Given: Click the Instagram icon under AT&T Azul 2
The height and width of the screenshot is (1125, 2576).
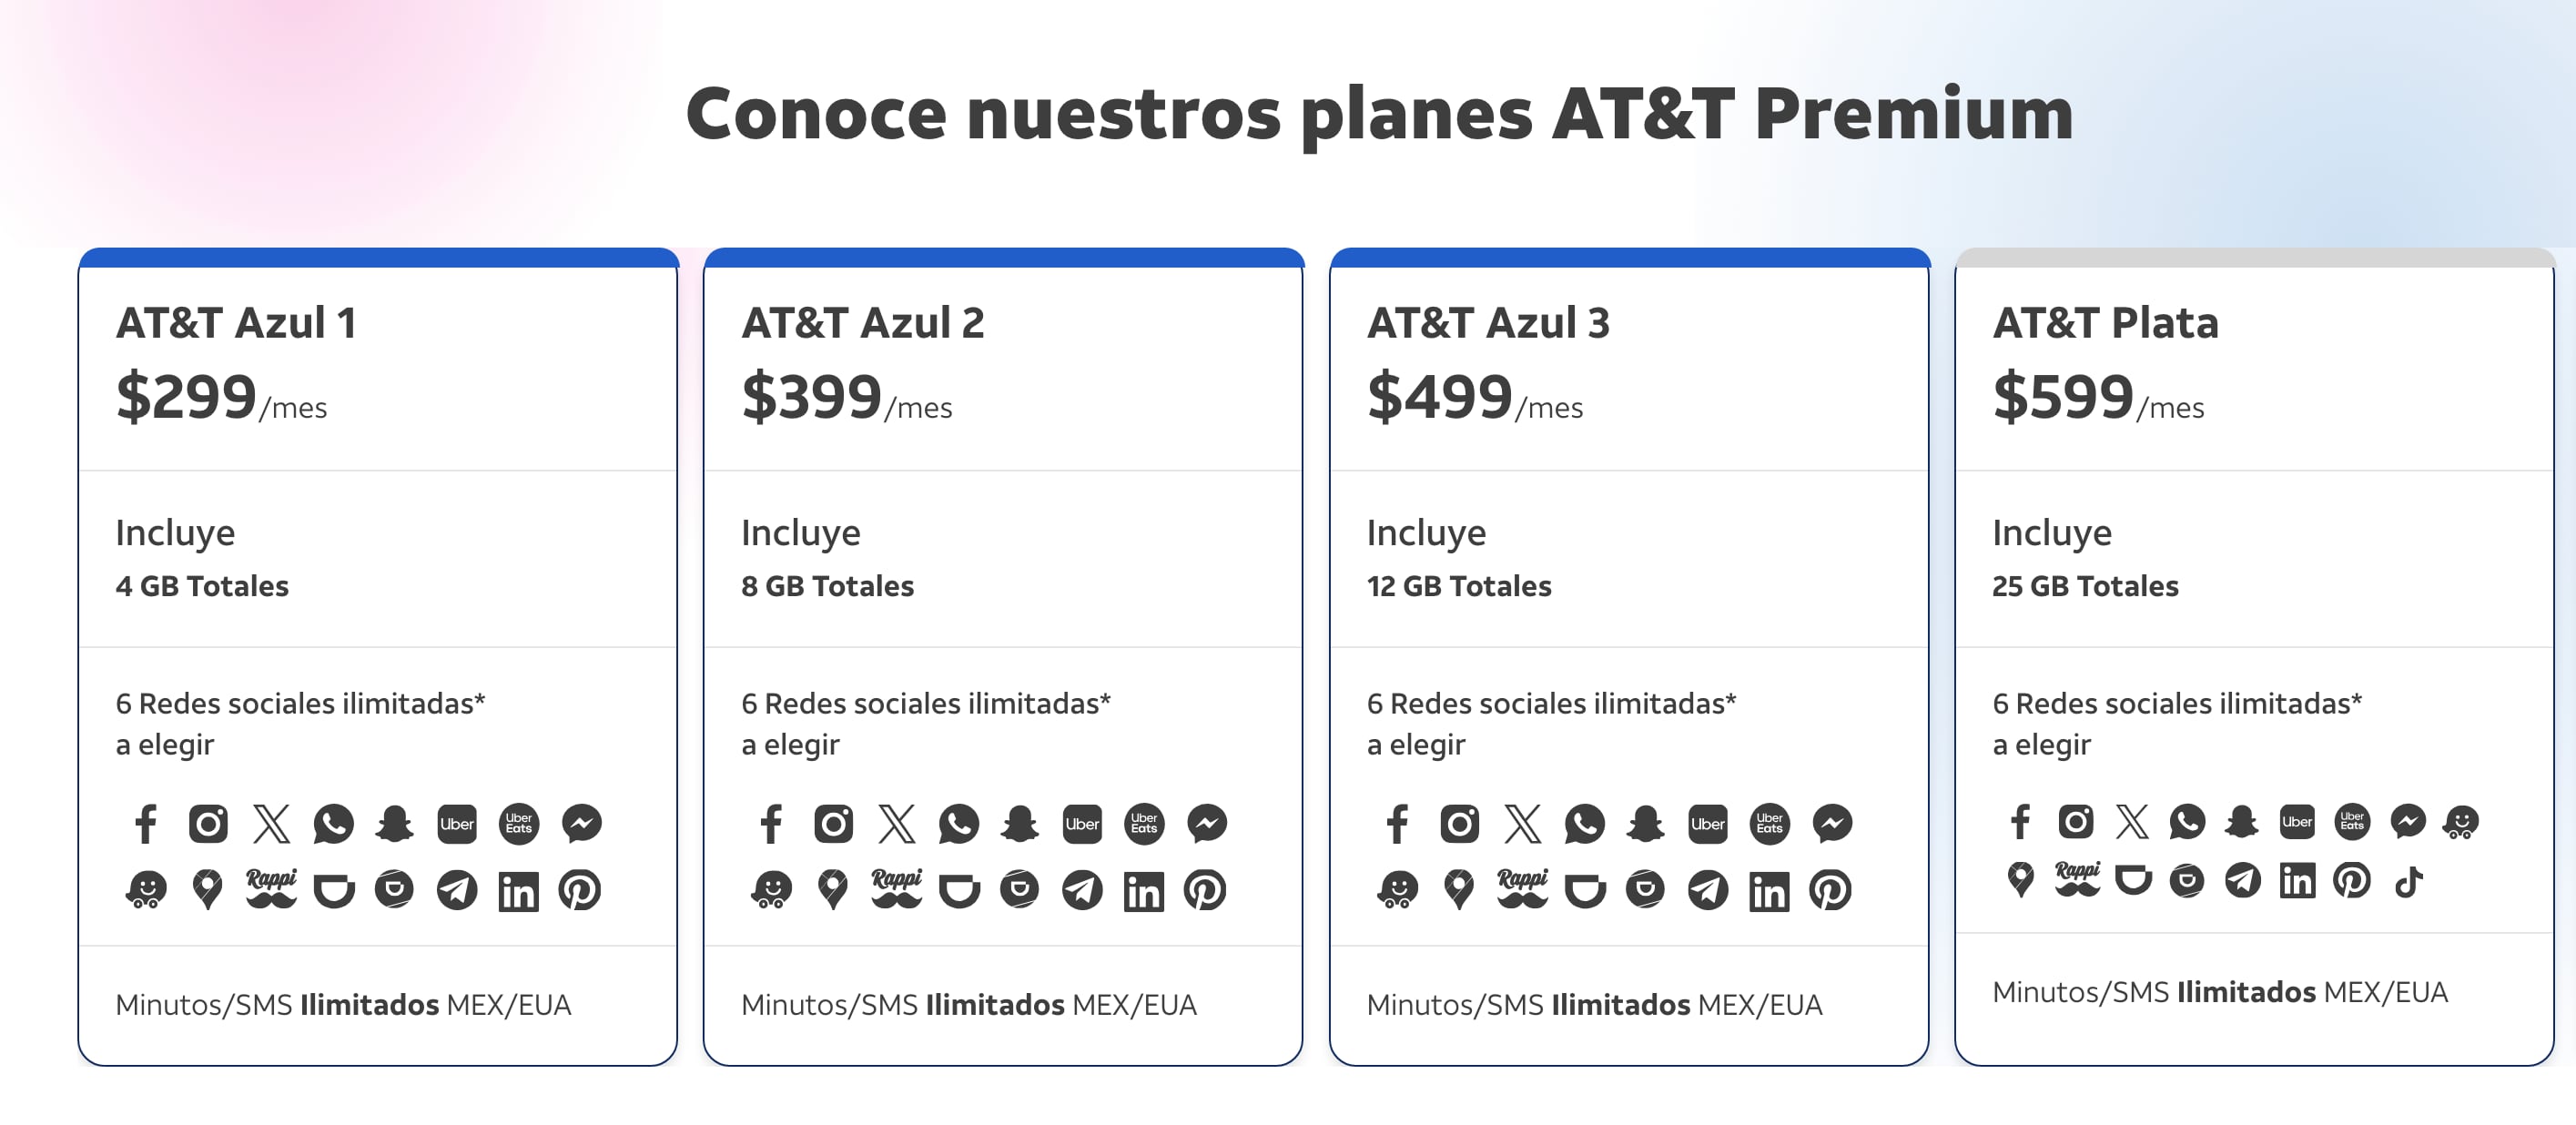Looking at the screenshot, I should 834,823.
